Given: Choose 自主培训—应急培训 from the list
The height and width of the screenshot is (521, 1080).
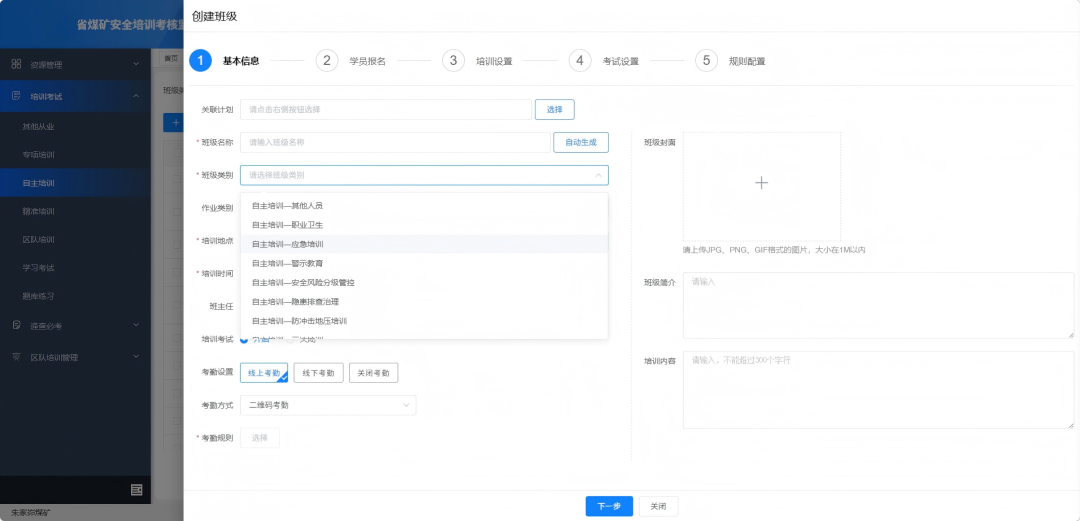Looking at the screenshot, I should [x=287, y=244].
